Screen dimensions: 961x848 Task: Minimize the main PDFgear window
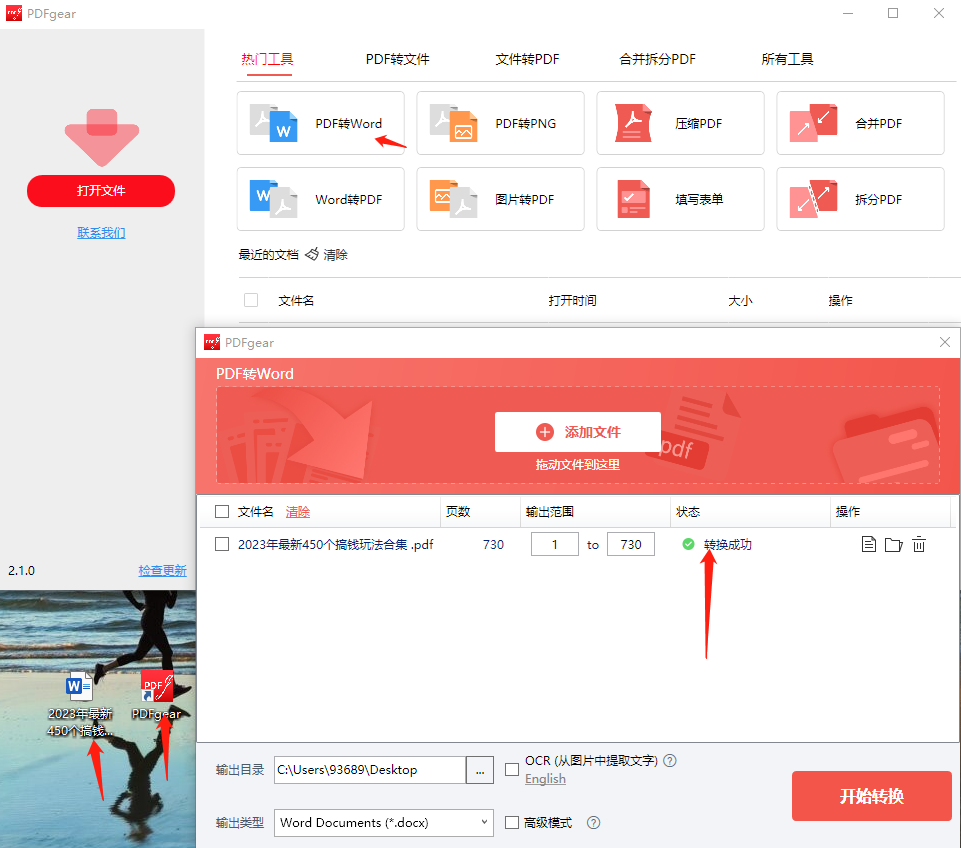[x=848, y=13]
